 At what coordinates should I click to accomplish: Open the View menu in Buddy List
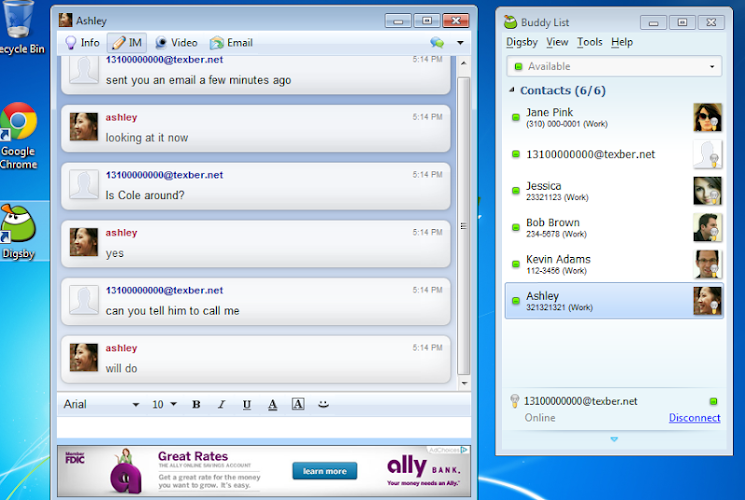click(x=557, y=42)
